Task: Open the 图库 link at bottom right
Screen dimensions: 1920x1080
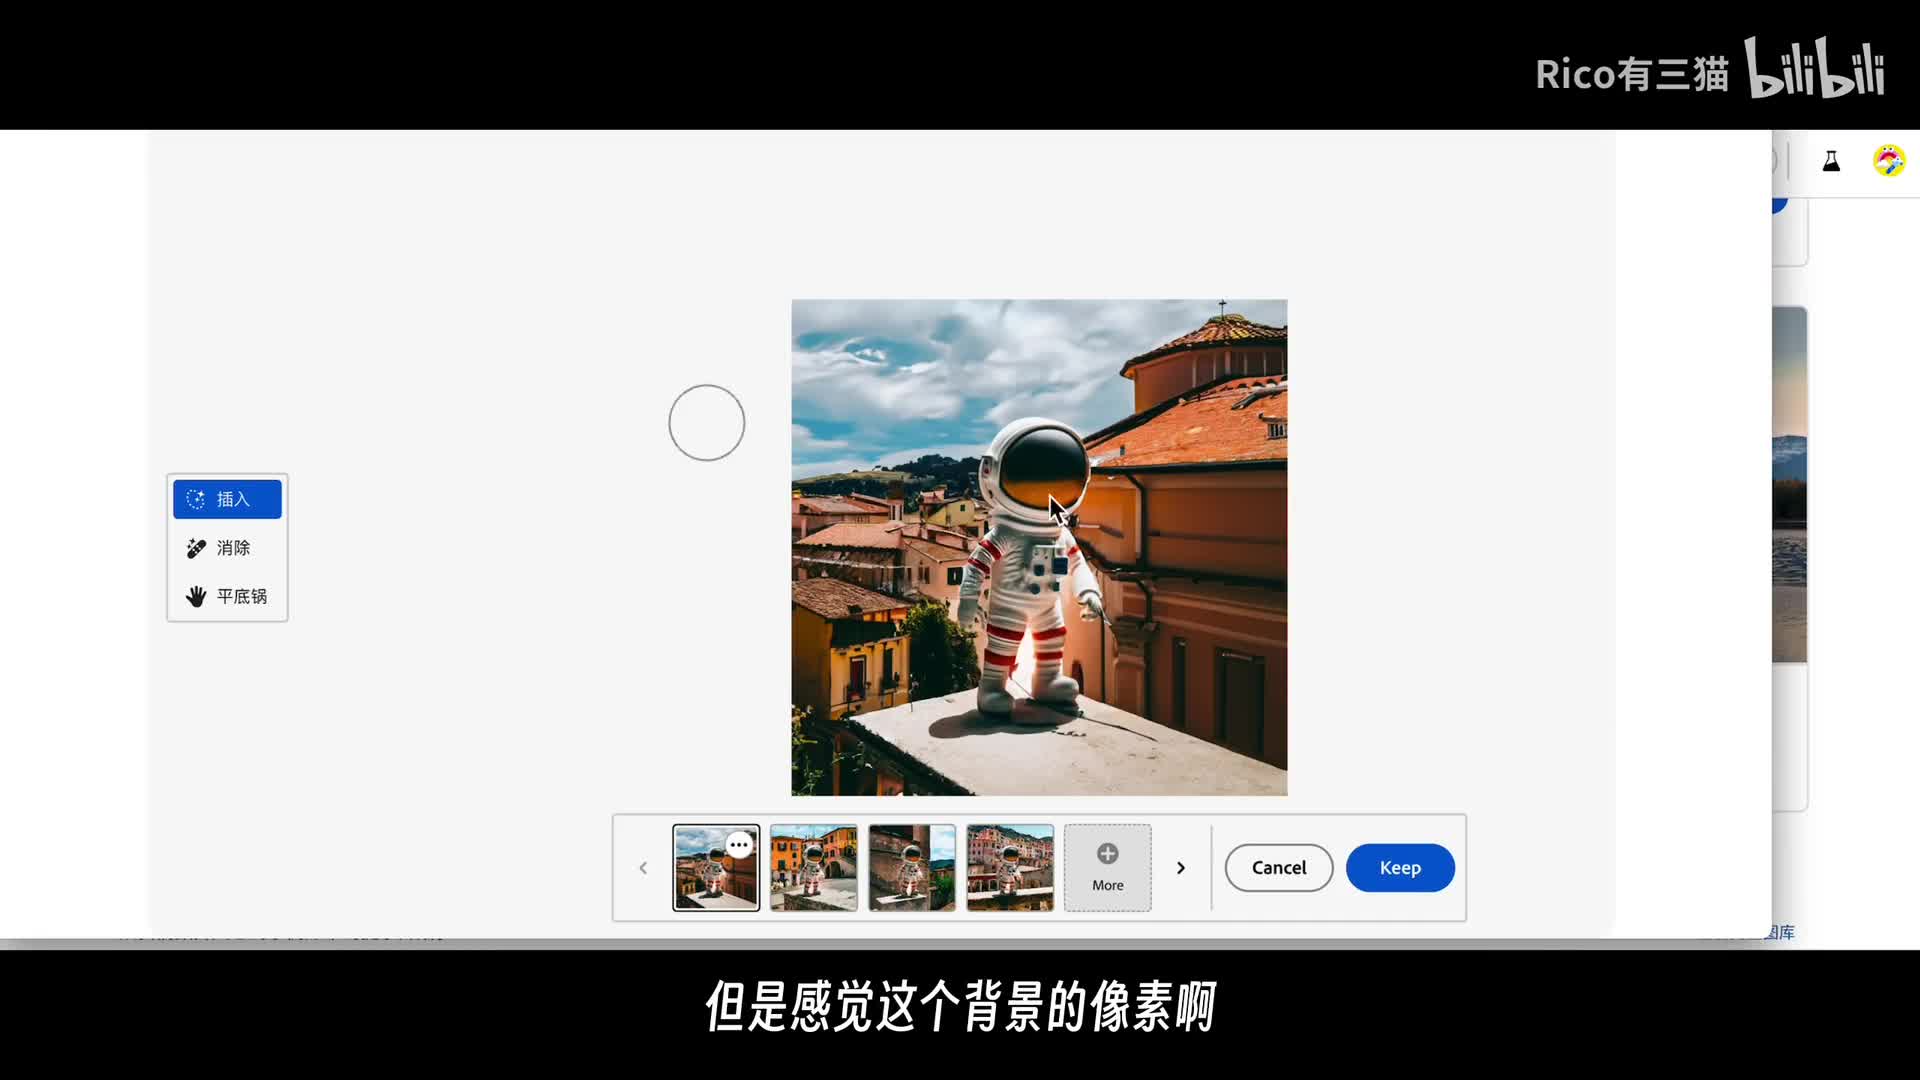Action: click(x=1781, y=932)
